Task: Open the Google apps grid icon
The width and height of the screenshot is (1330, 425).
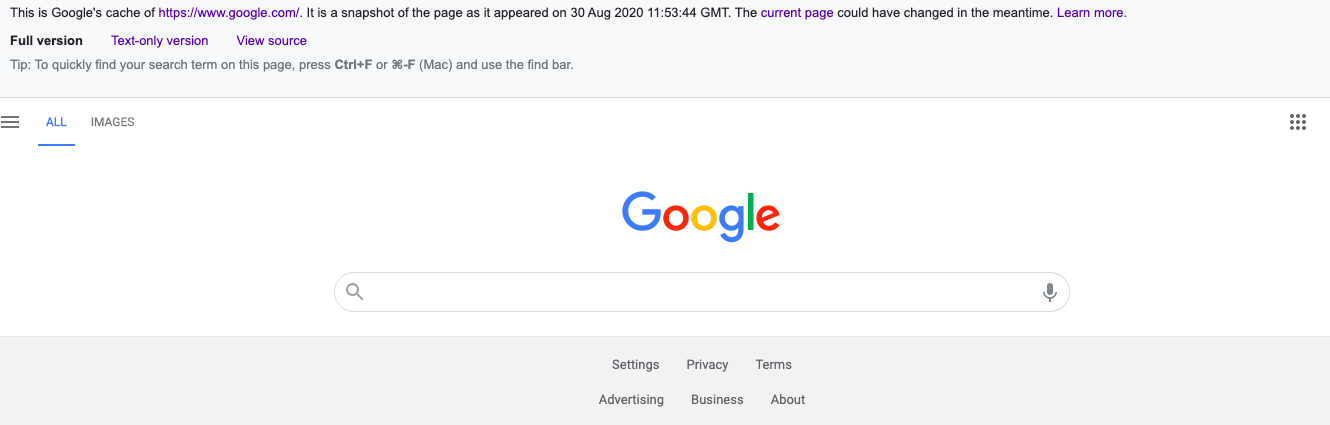Action: click(x=1298, y=122)
